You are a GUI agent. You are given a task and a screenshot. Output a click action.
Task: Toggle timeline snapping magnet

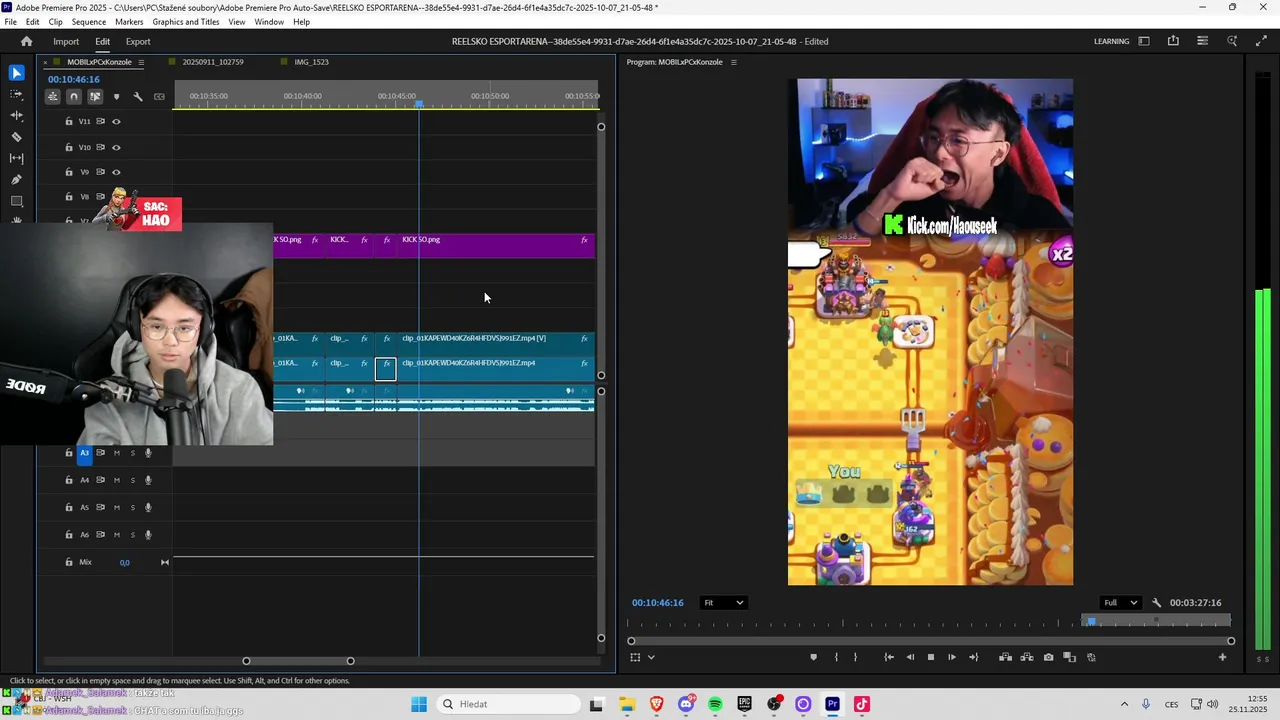click(x=73, y=97)
